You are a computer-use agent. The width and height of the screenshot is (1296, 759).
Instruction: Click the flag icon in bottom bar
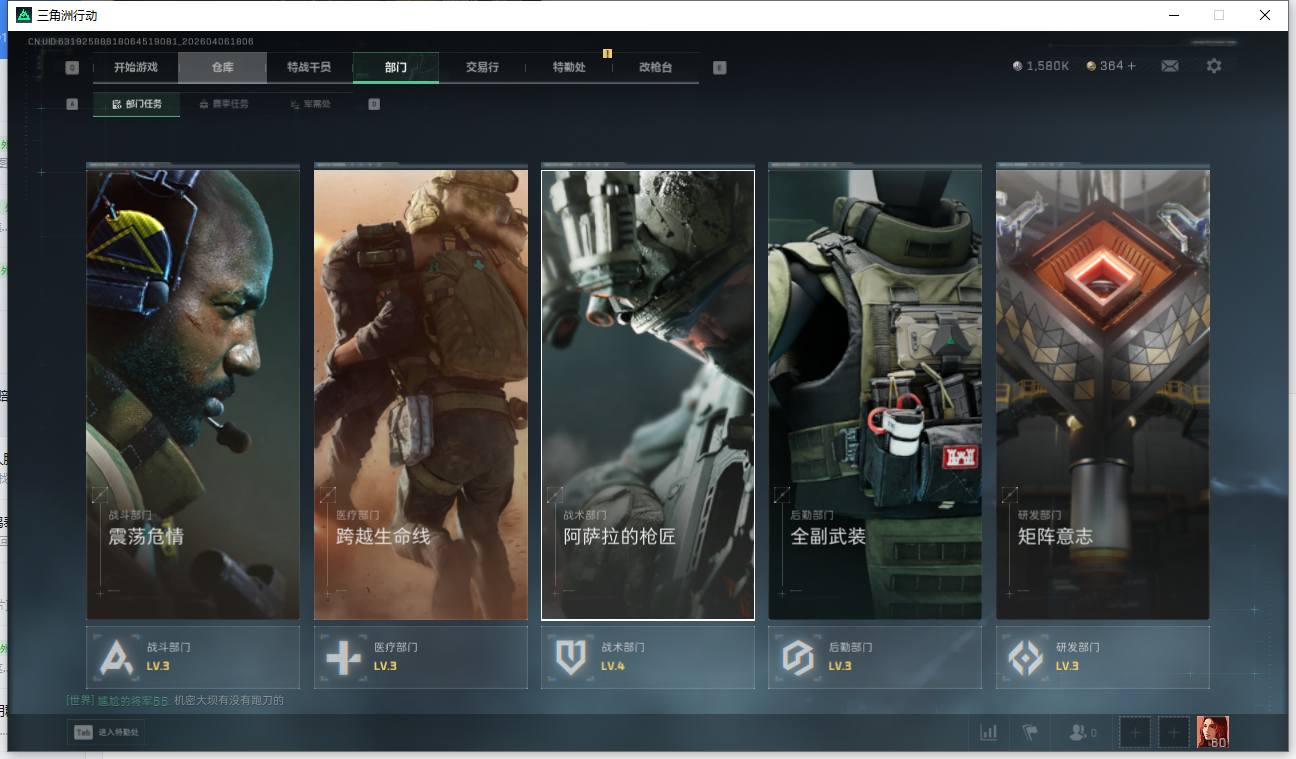pos(1030,732)
